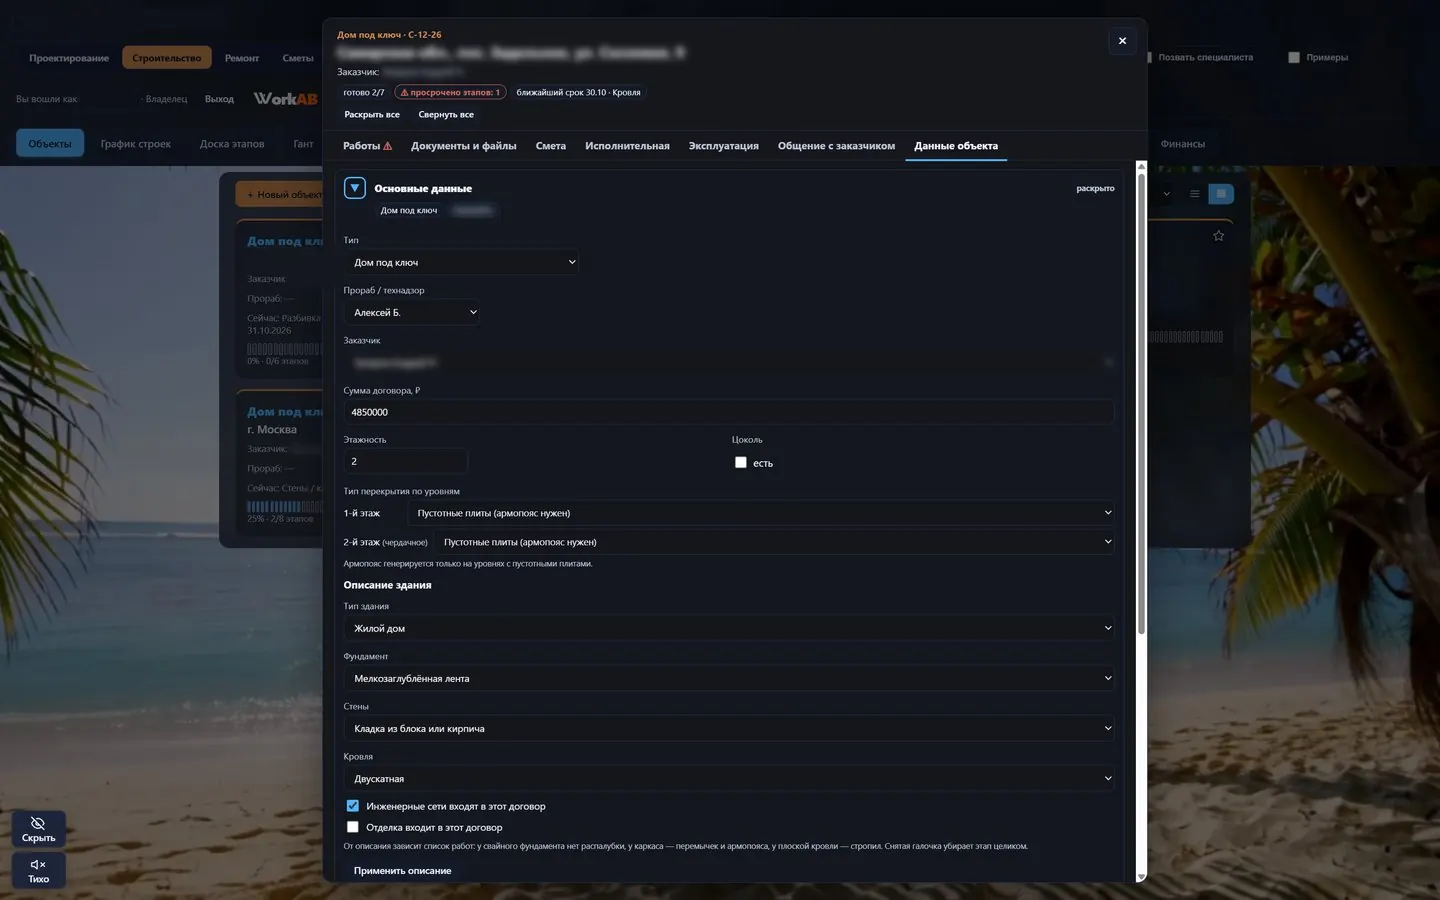The width and height of the screenshot is (1440, 900).
Task: Click the просрочено этапов: 1 badge
Action: pyautogui.click(x=450, y=92)
